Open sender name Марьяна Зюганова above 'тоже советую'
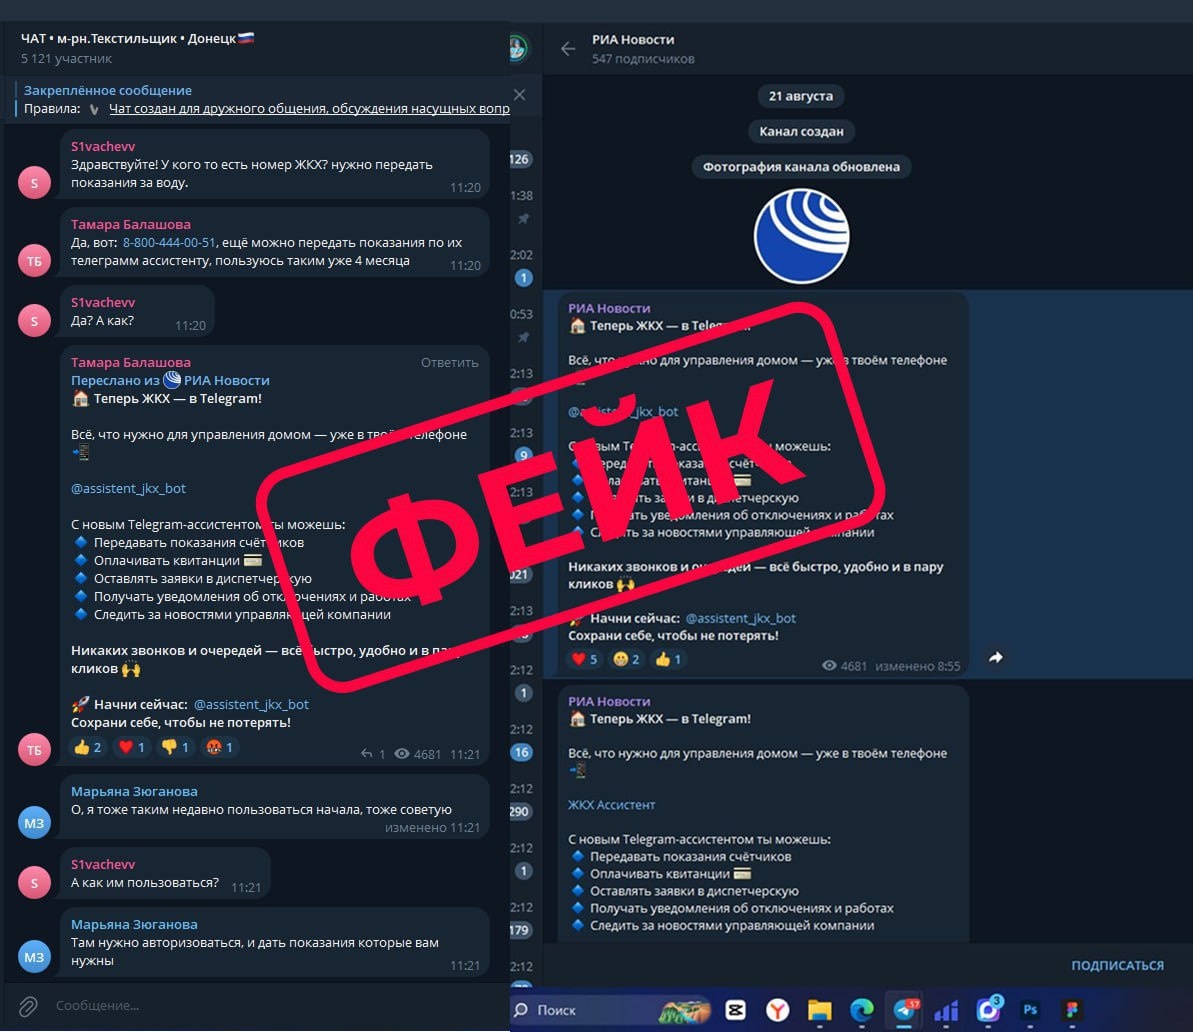This screenshot has width=1193, height=1032. click(134, 791)
